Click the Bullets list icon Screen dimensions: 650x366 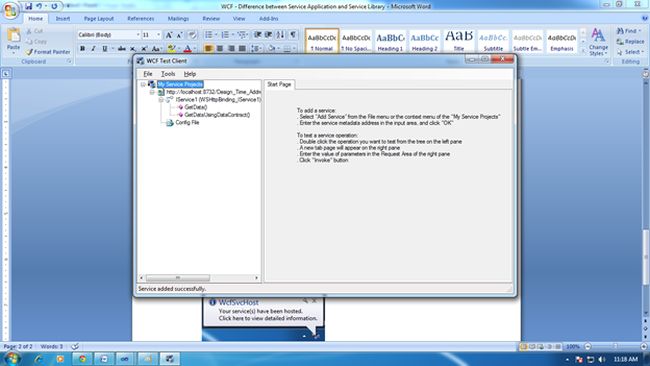pyautogui.click(x=209, y=35)
